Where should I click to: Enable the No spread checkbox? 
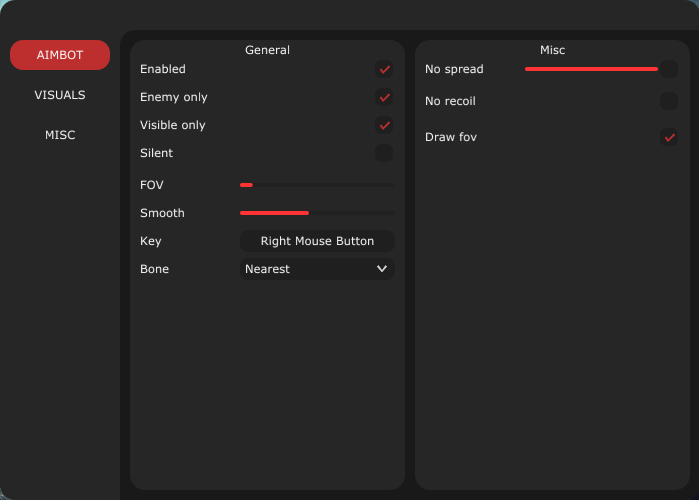pos(669,69)
